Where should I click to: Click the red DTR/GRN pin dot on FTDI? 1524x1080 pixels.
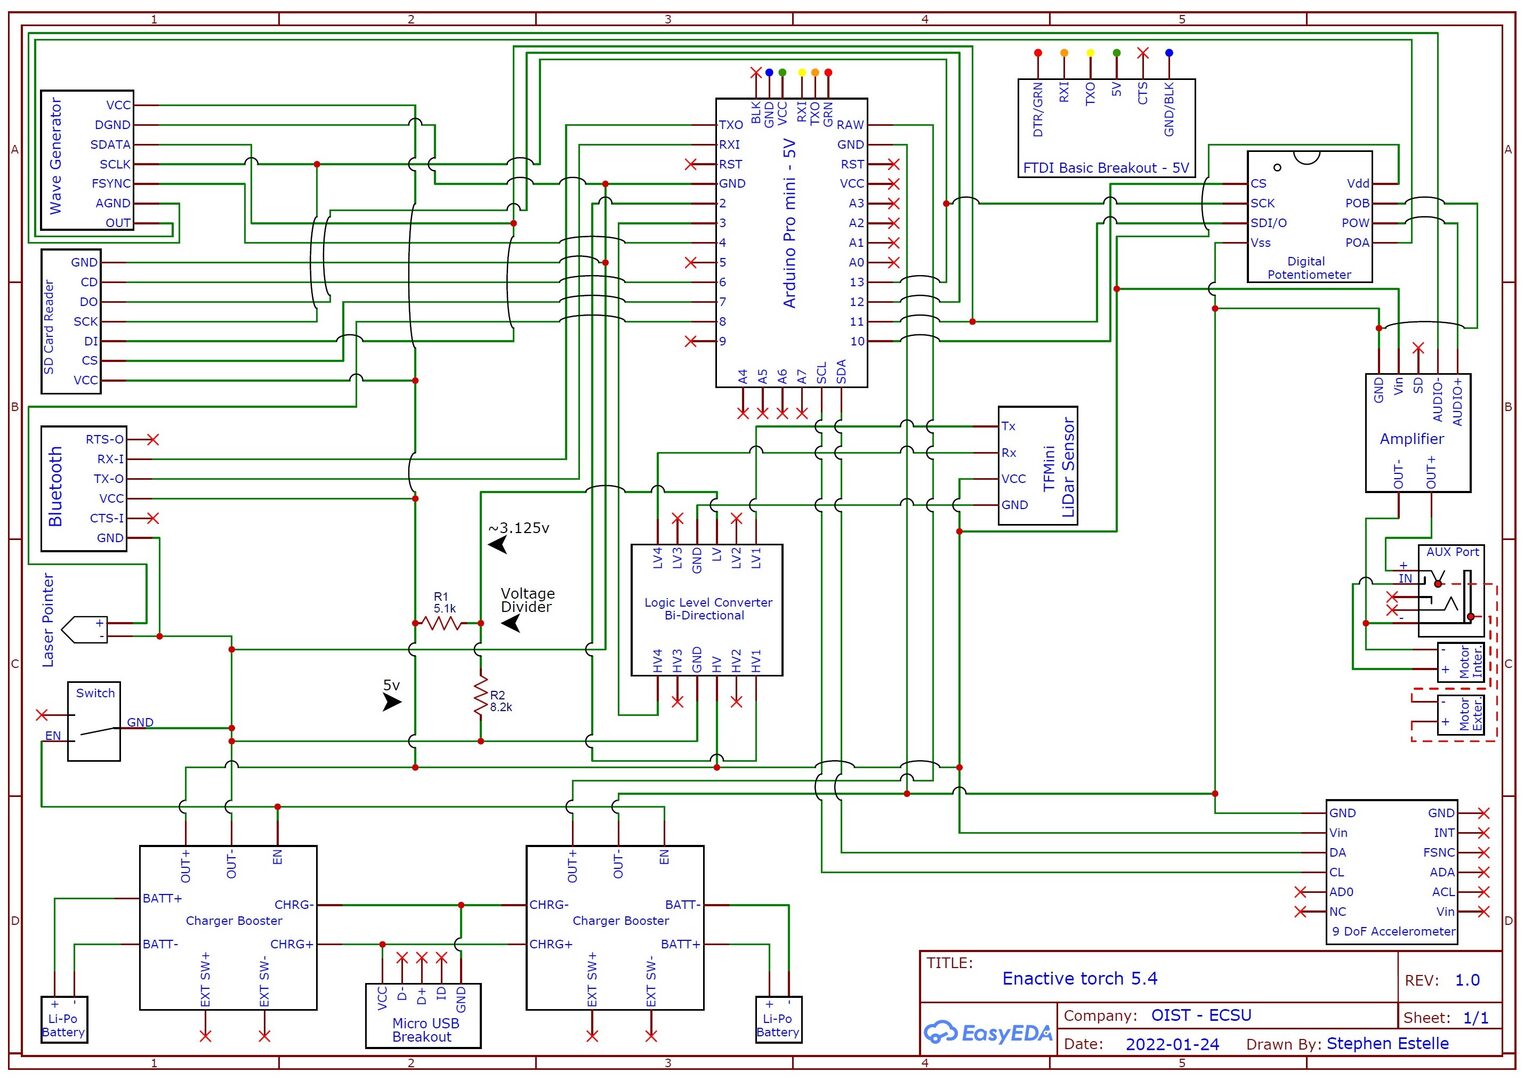(1038, 53)
